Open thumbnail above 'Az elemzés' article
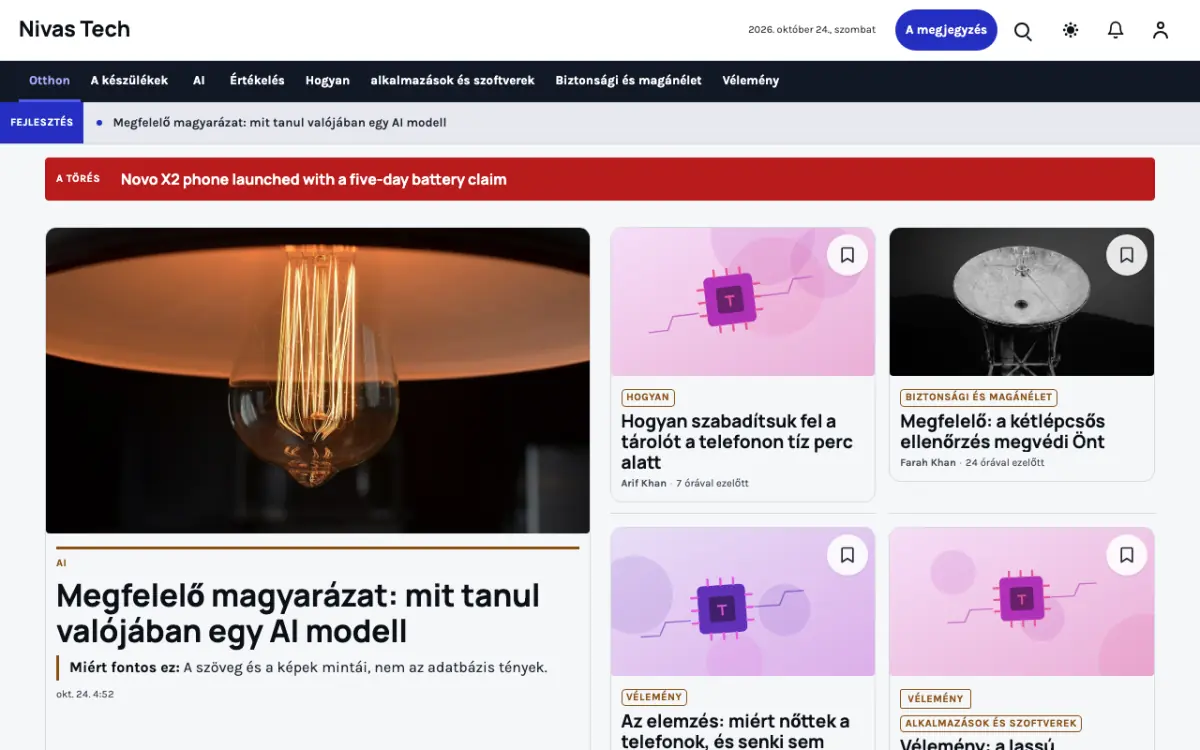This screenshot has width=1200, height=750. 743,602
